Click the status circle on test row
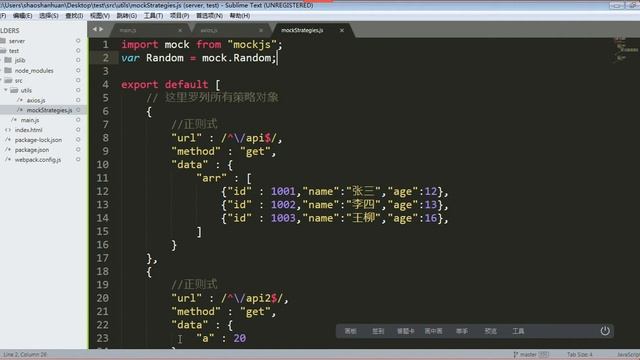This screenshot has height=360, width=640. (x=78, y=51)
